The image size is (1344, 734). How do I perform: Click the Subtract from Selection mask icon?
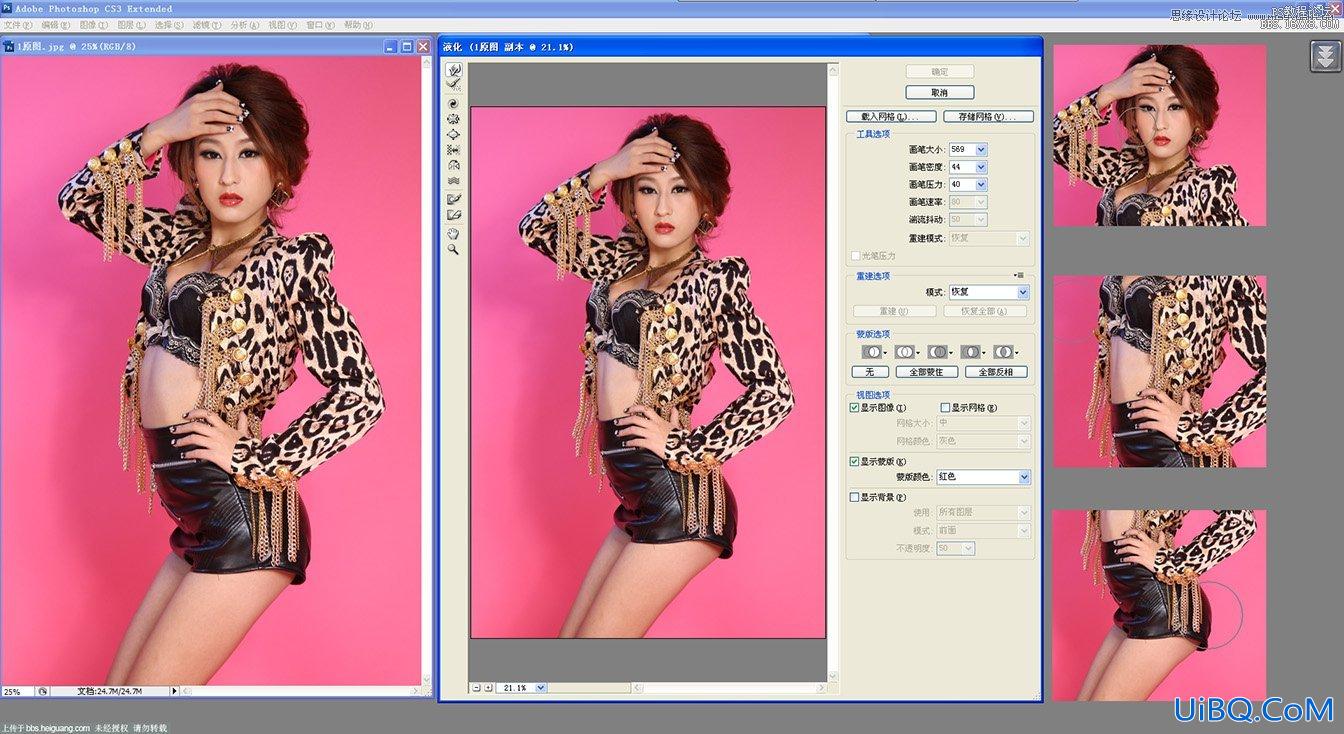[x=940, y=352]
